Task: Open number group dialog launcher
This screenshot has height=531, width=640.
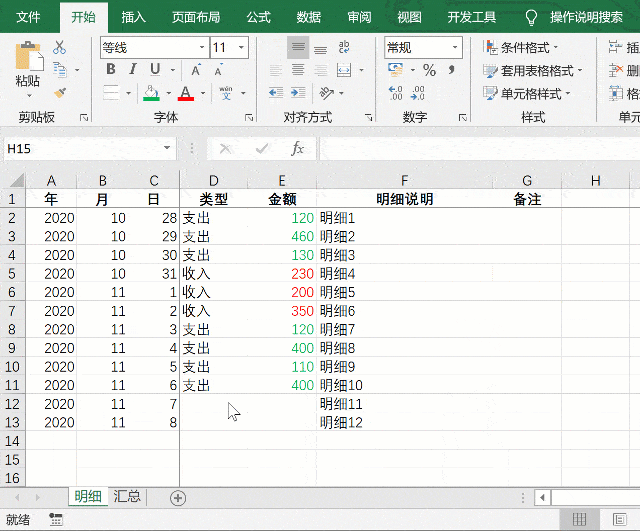Action: pos(463,118)
